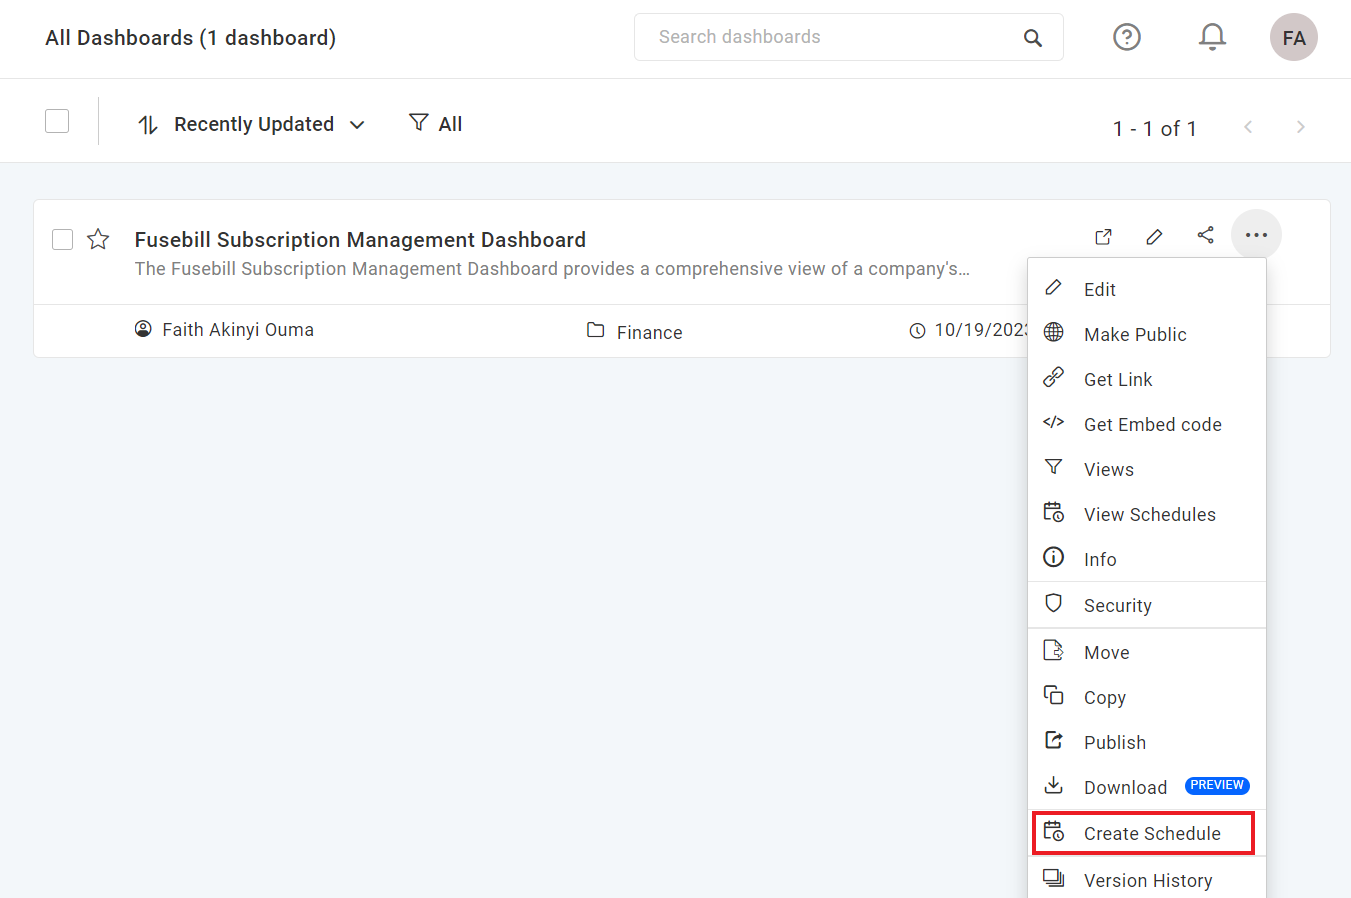Click the sort icon next to Recently Updated

coord(148,124)
